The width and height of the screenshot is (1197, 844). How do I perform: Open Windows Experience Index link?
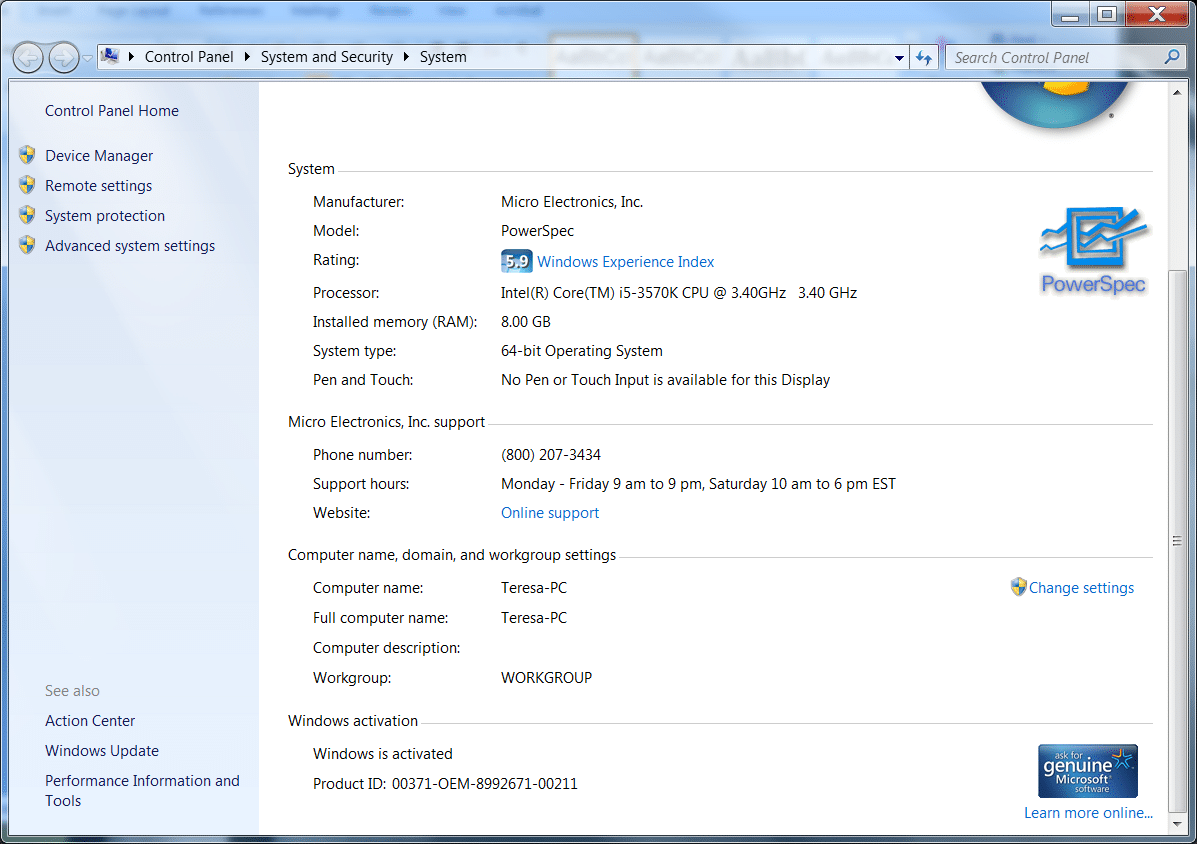pyautogui.click(x=625, y=262)
